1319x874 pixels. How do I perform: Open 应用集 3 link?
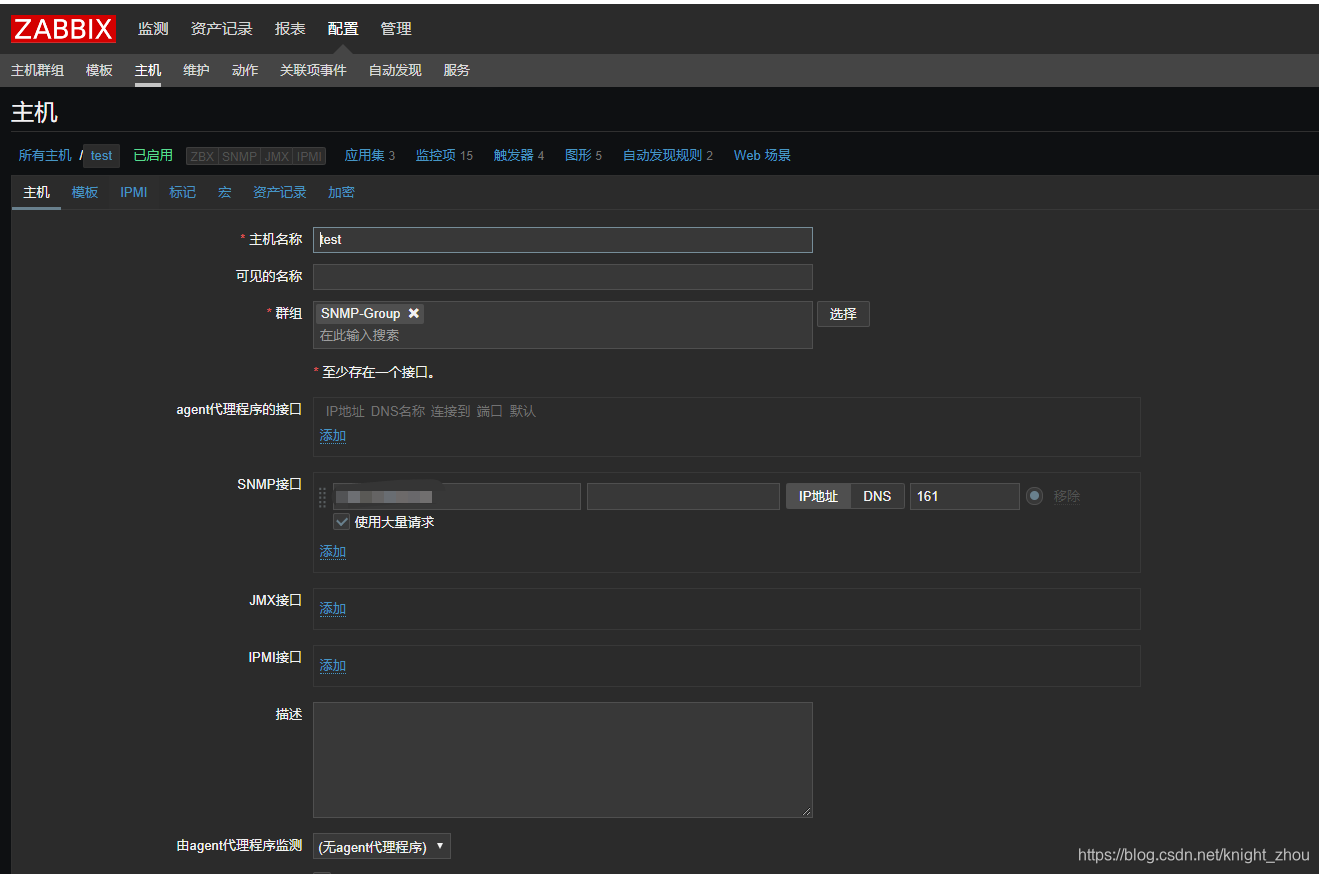tap(369, 155)
